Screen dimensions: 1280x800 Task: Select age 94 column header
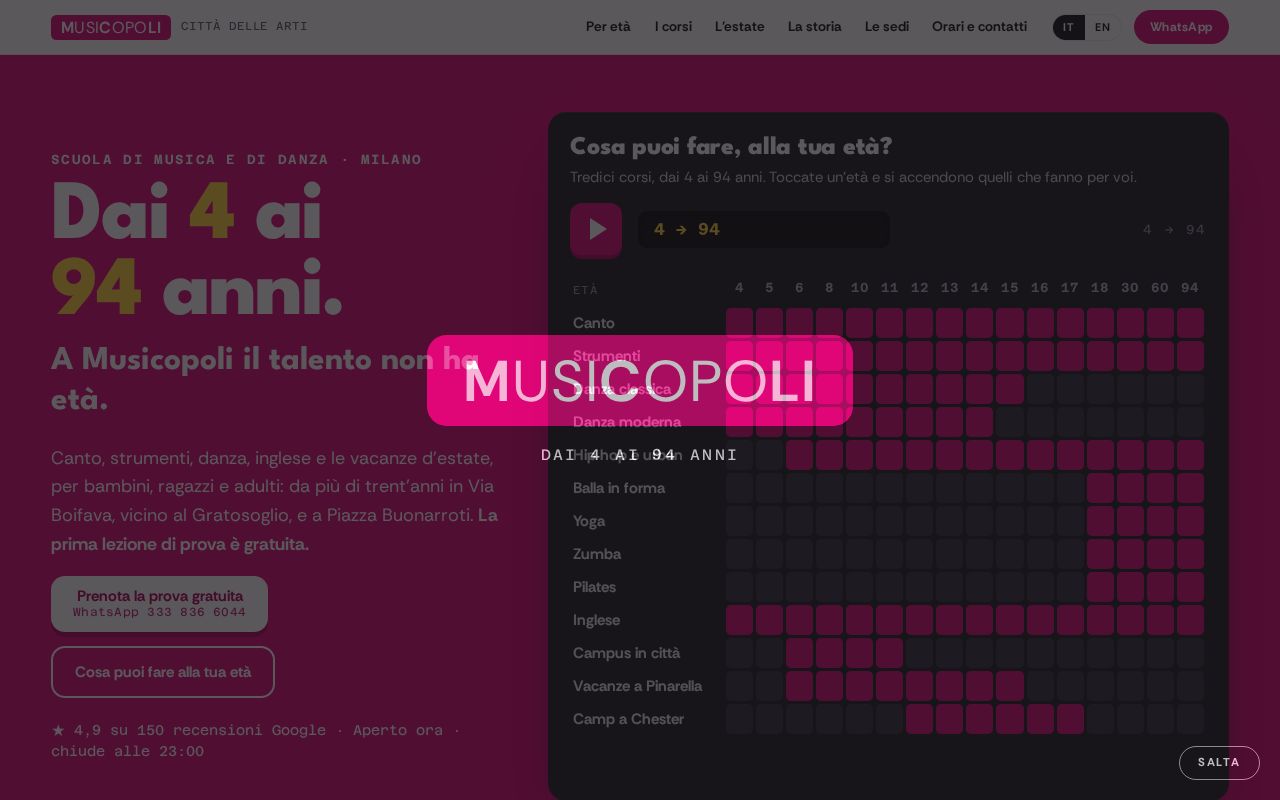pyautogui.click(x=1190, y=288)
